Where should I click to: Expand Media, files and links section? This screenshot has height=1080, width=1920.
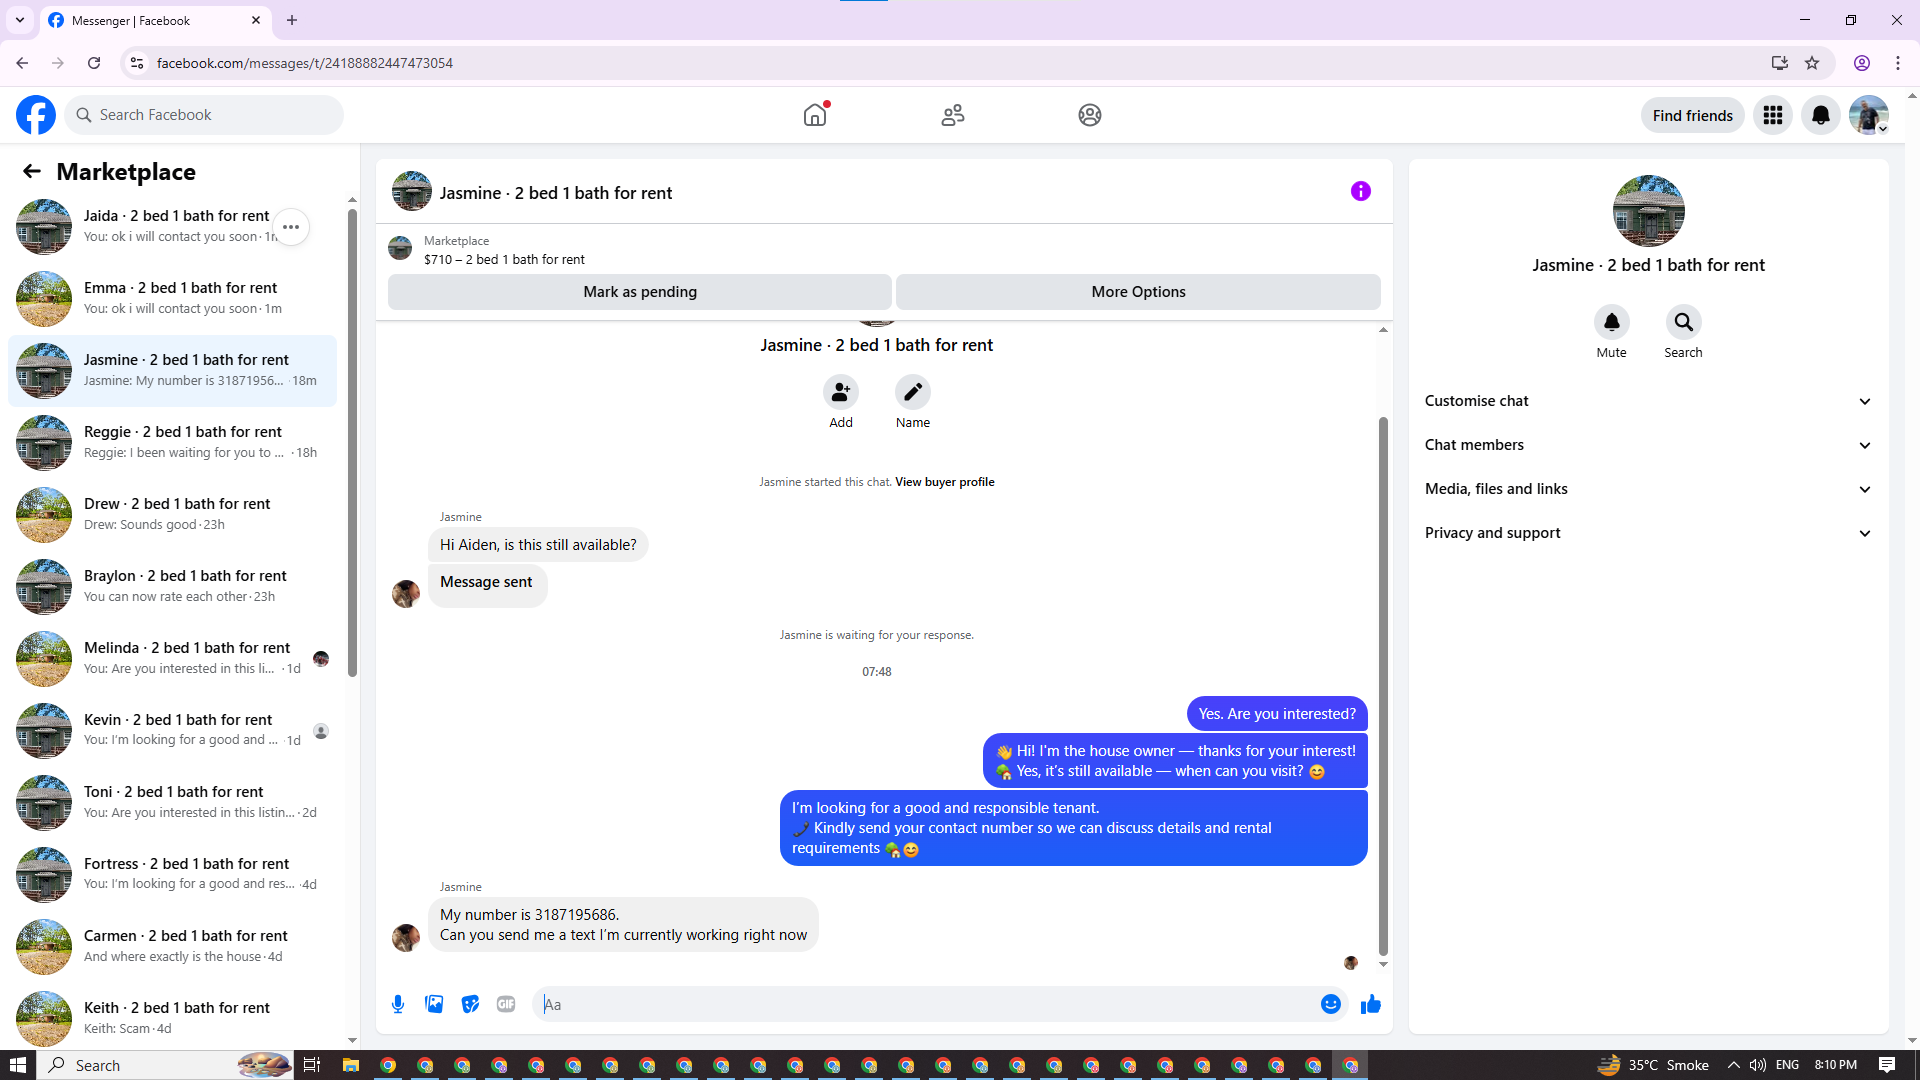(x=1648, y=489)
